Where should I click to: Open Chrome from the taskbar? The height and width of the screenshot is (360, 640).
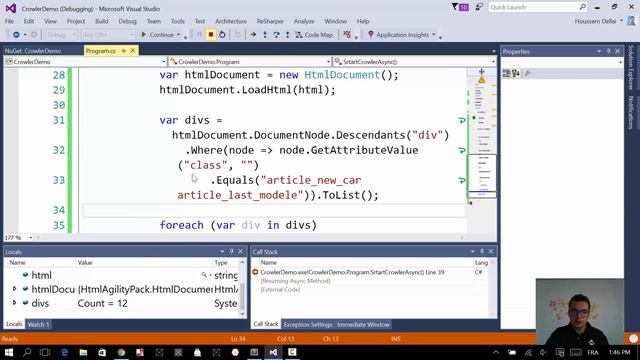tap(121, 352)
